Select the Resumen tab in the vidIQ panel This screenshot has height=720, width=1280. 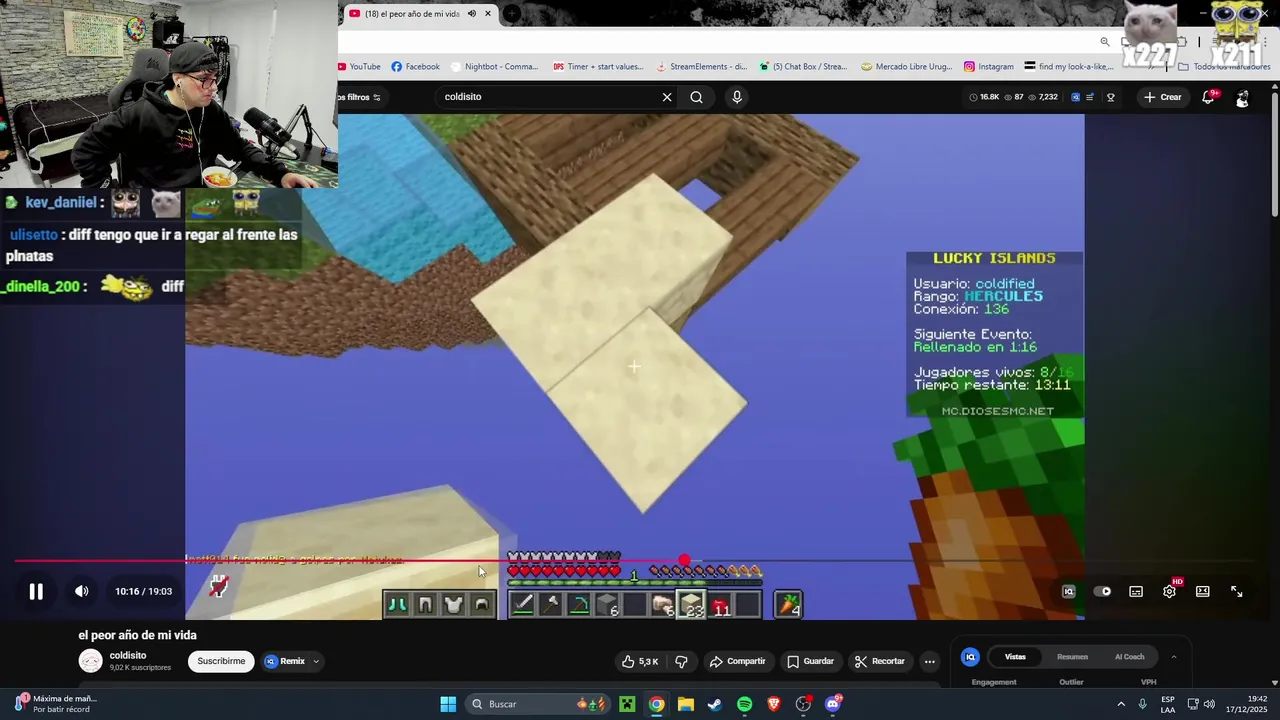pos(1072,657)
